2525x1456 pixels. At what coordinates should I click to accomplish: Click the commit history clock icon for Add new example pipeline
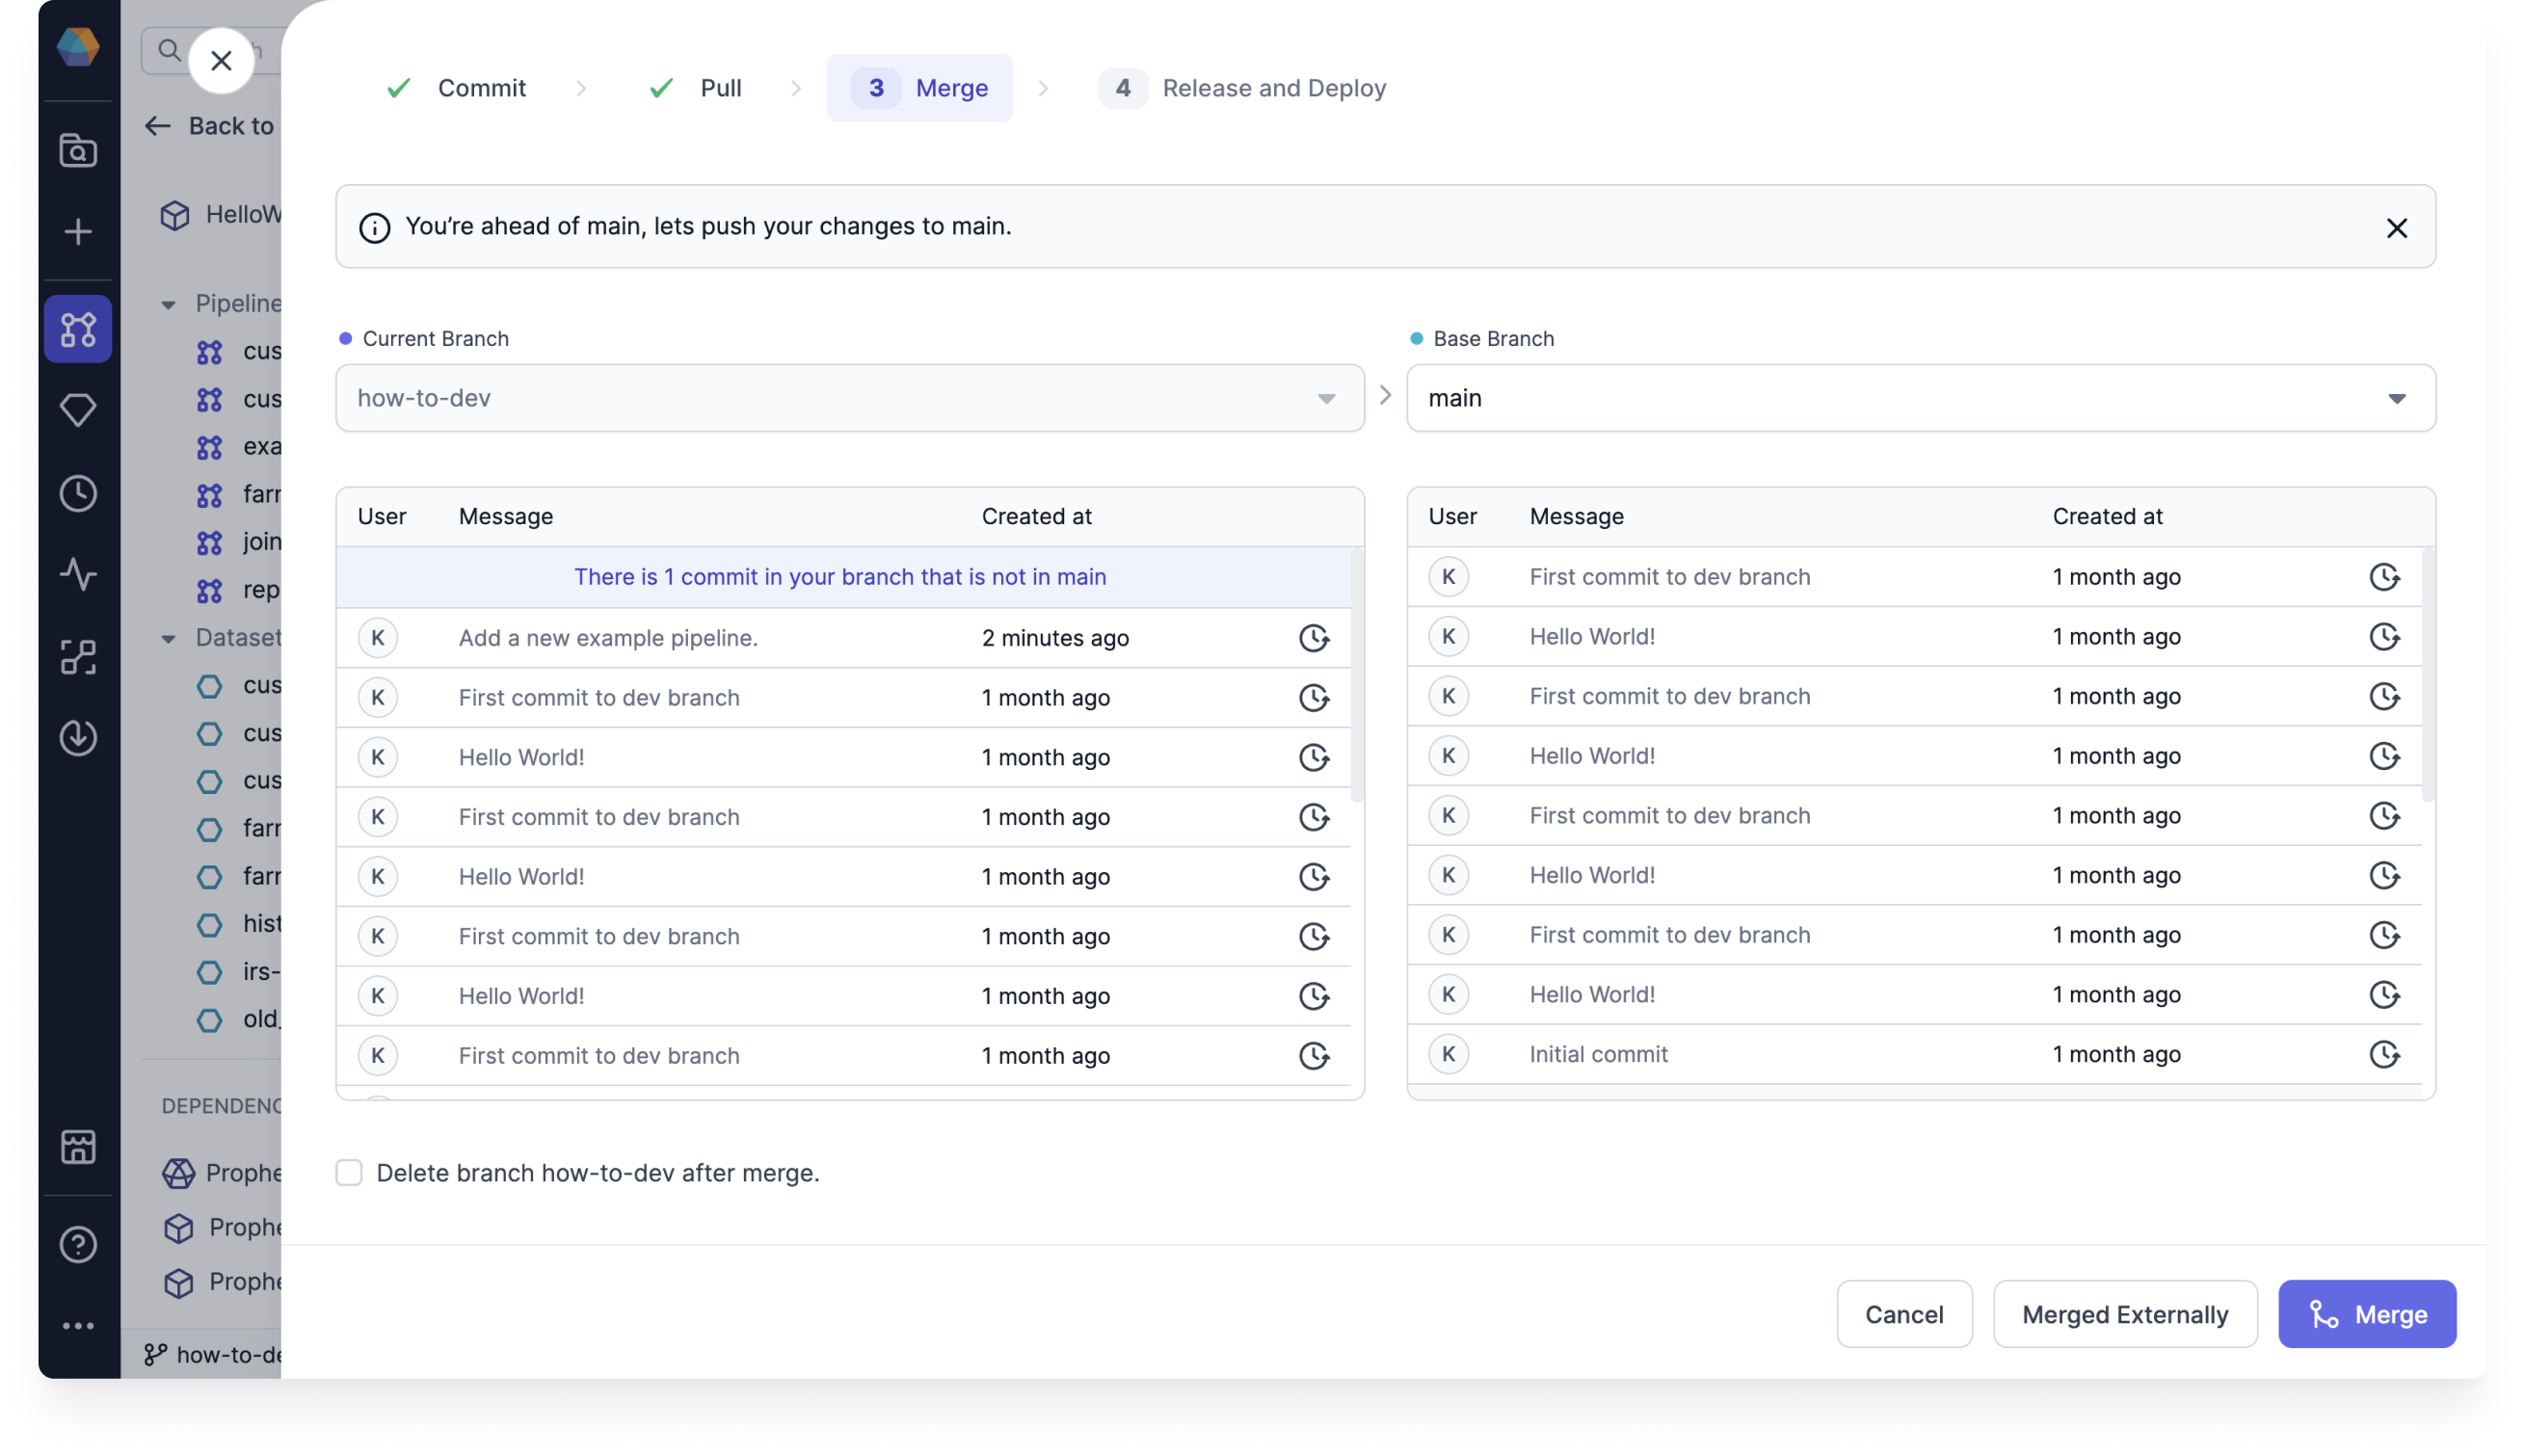tap(1313, 636)
